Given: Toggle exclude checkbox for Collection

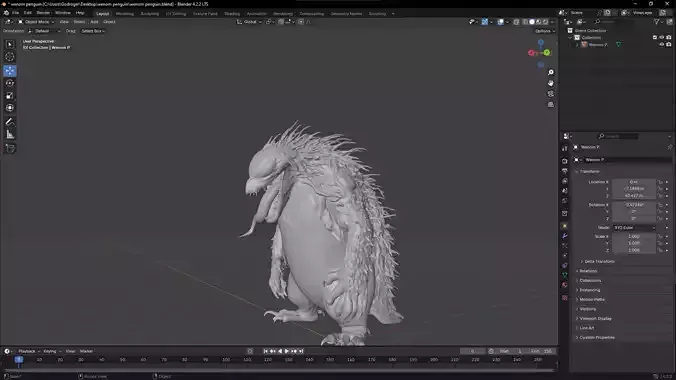Looking at the screenshot, I should (x=654, y=38).
